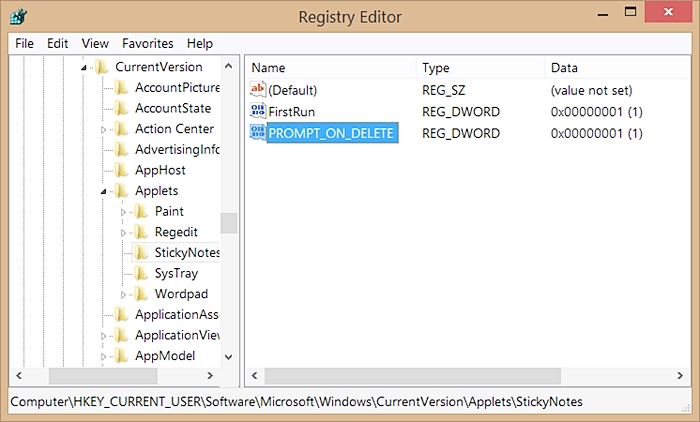Expand the Wordpad tree node
The image size is (700, 422).
click(123, 295)
